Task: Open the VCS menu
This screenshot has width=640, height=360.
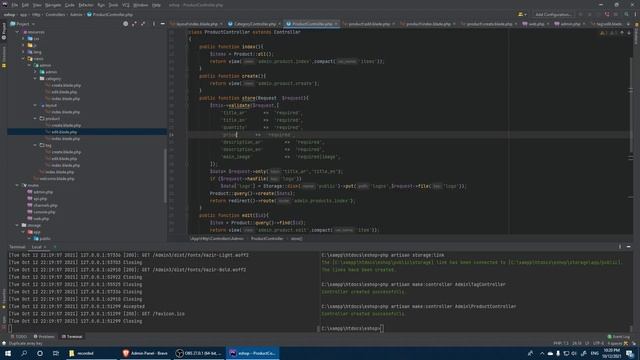Action: pyautogui.click(x=126, y=5)
